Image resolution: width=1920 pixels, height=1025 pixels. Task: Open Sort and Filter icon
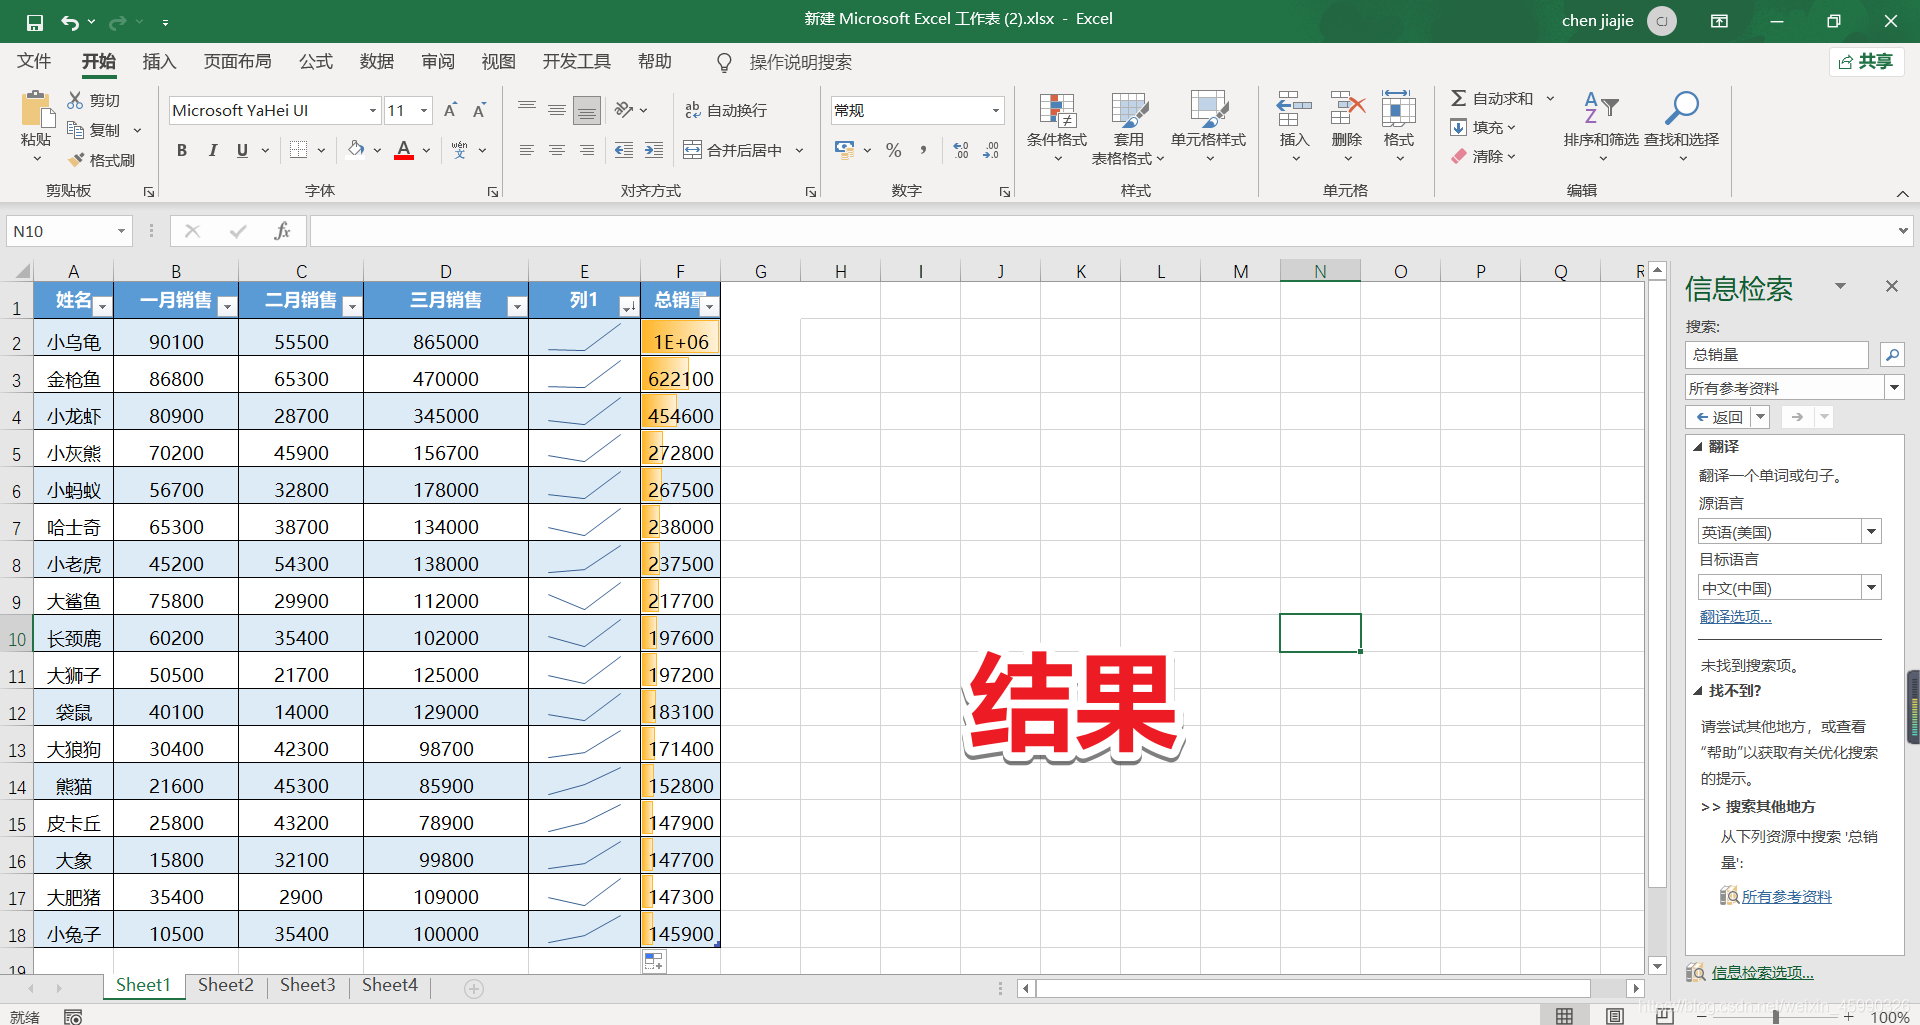point(1601,108)
